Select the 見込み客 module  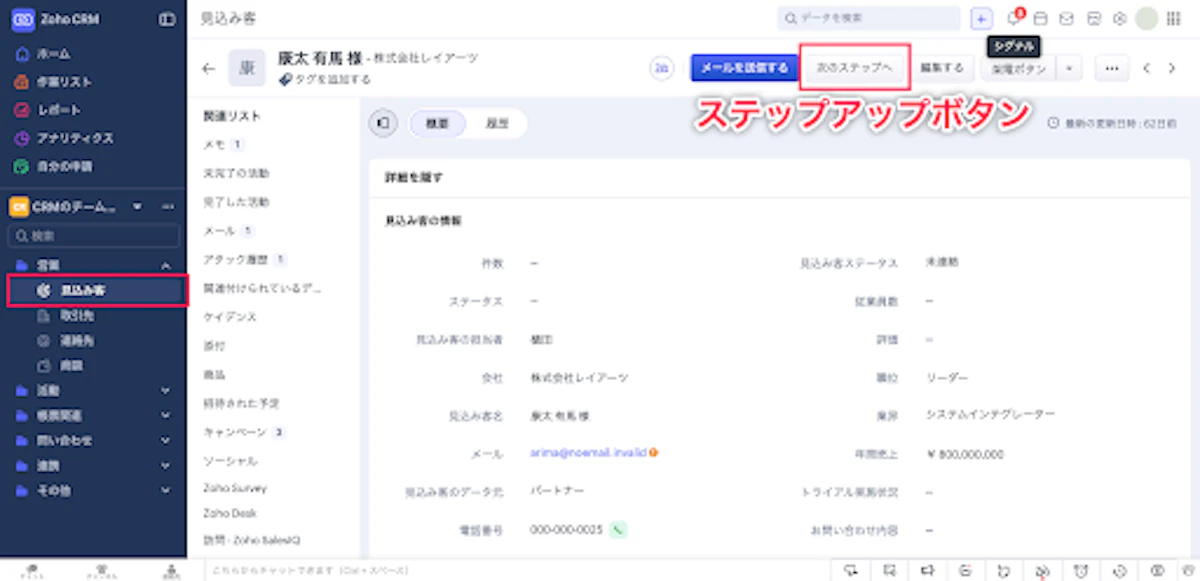(x=96, y=291)
